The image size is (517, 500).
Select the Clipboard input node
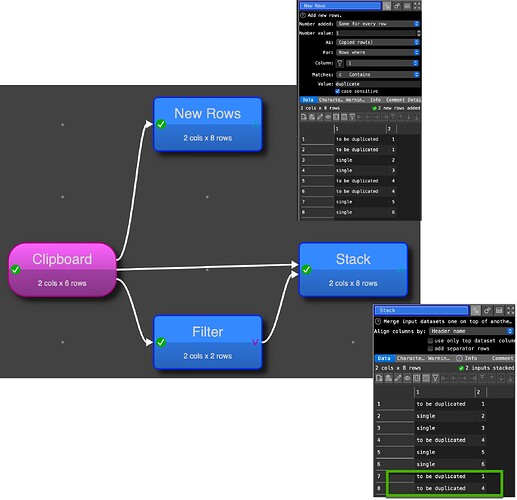pyautogui.click(x=62, y=270)
